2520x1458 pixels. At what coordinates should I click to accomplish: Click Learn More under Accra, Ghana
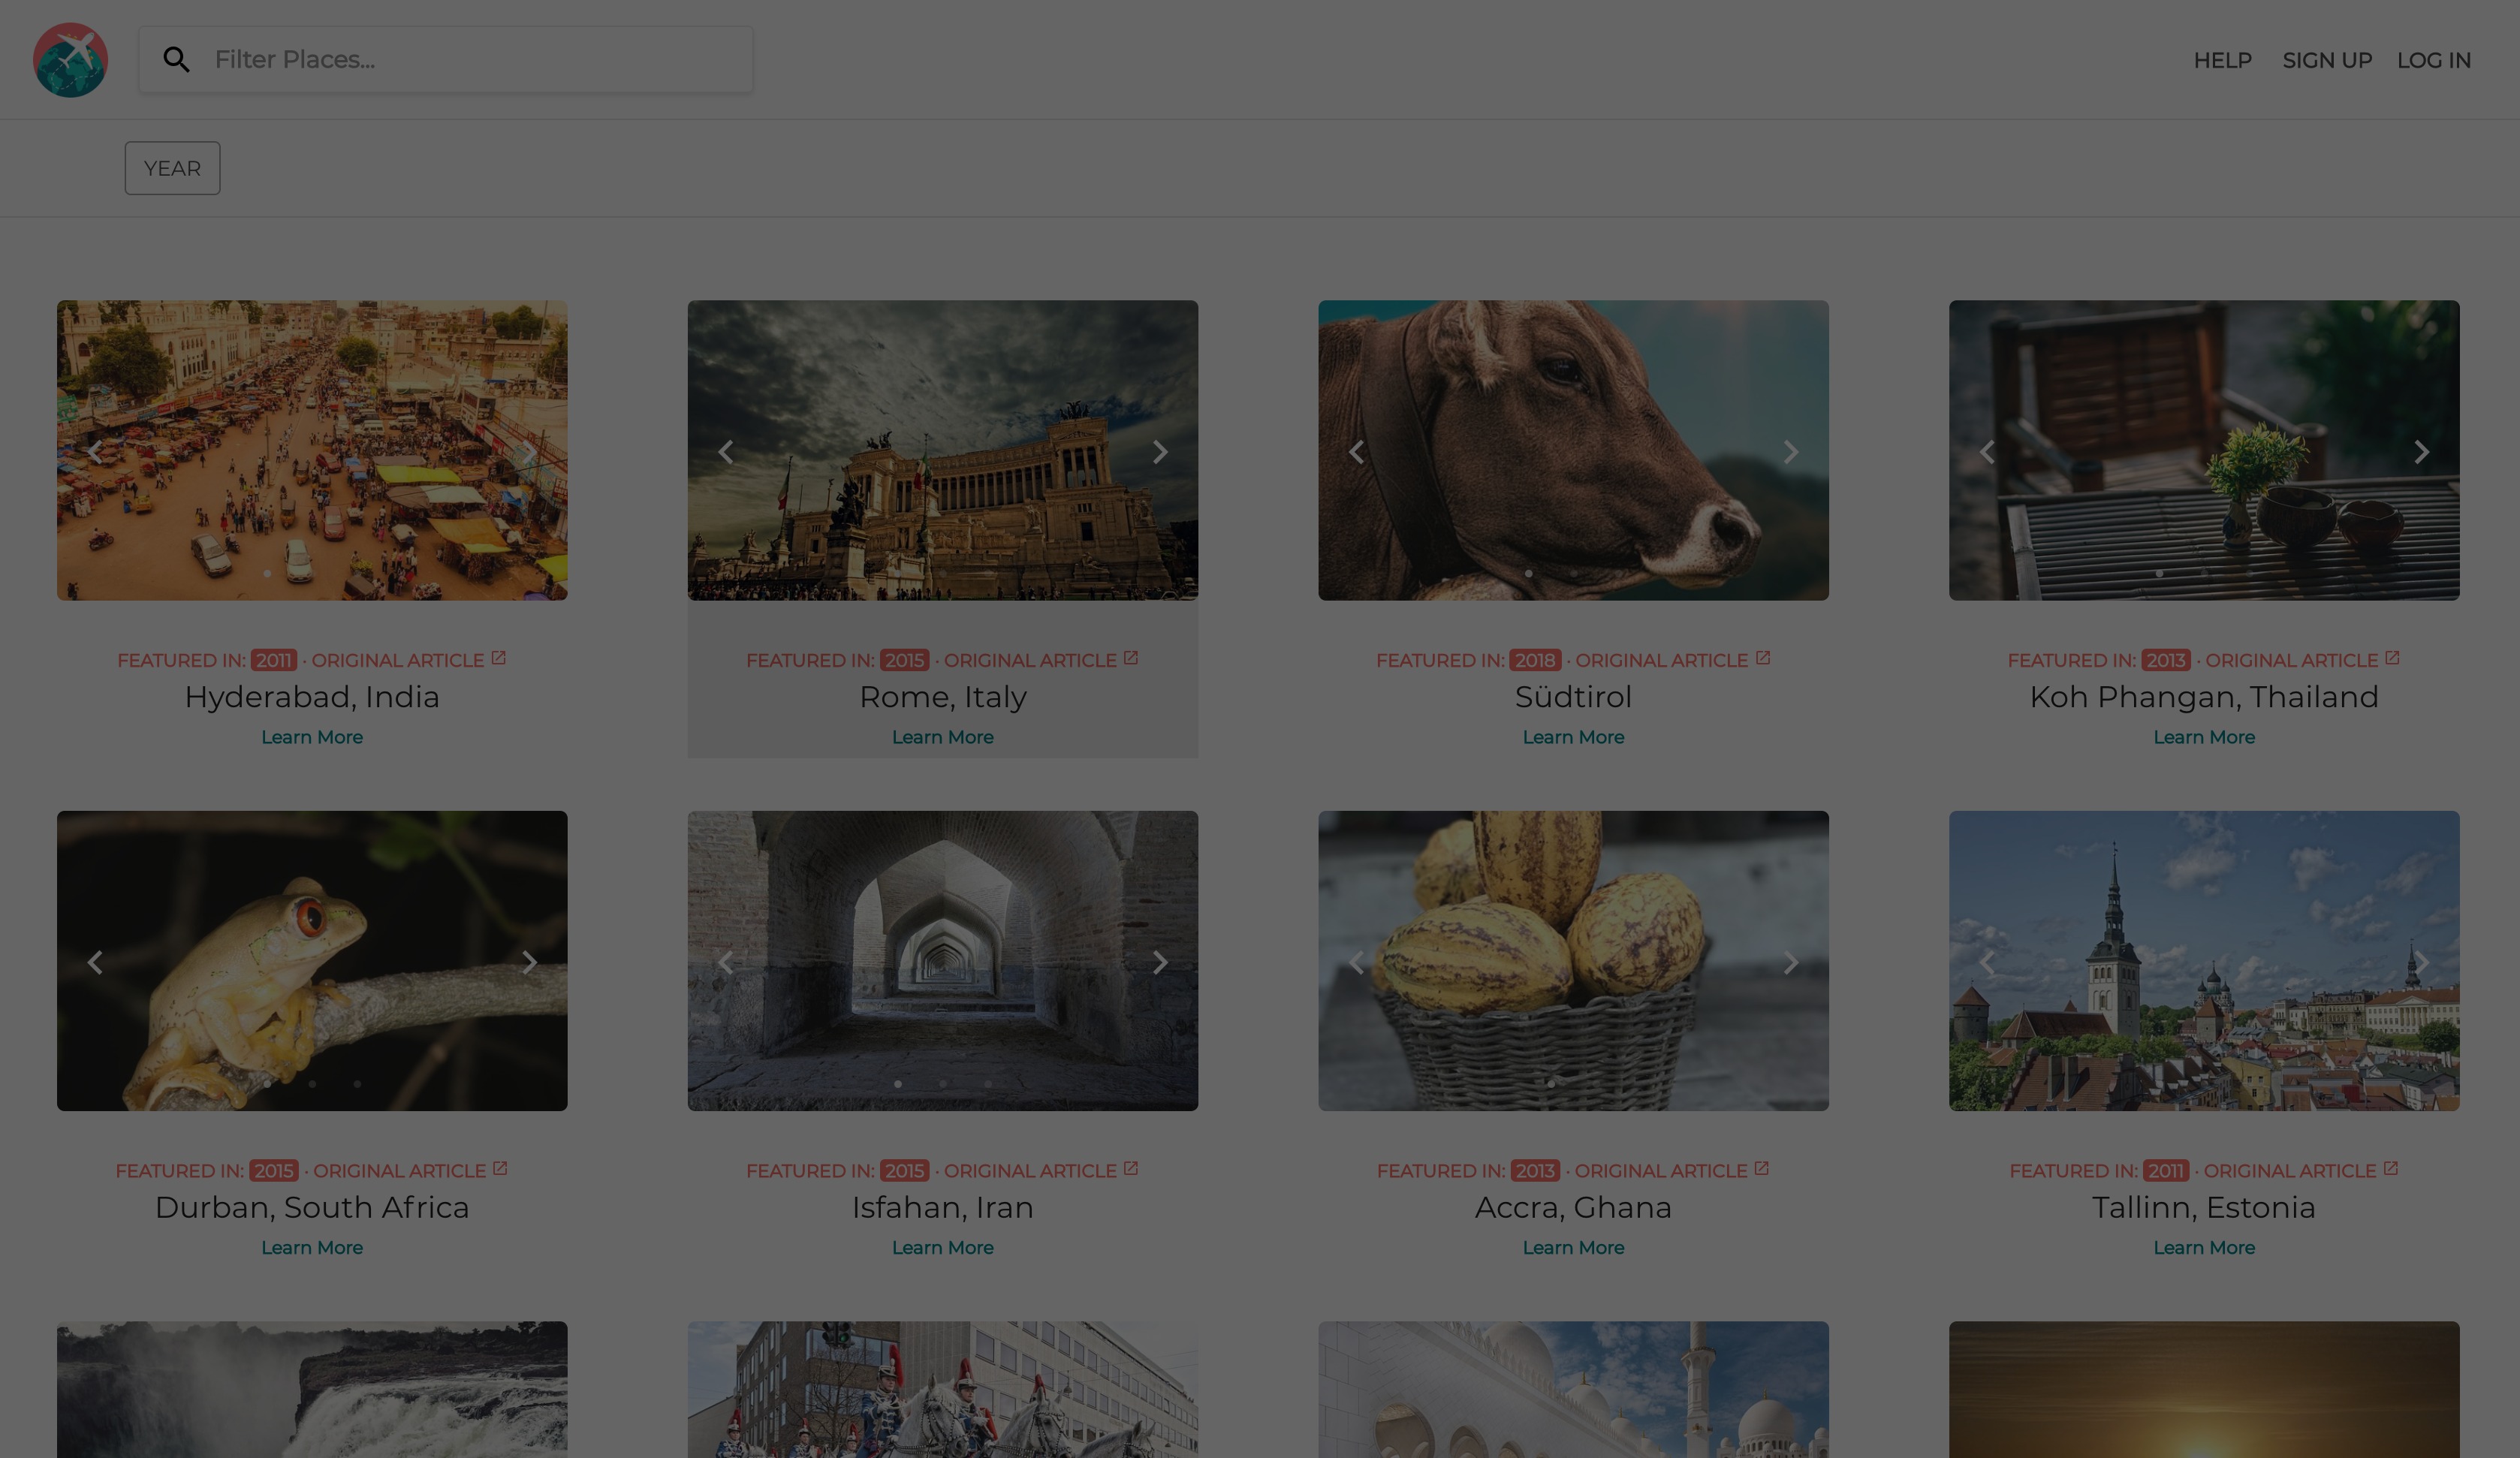point(1573,1247)
